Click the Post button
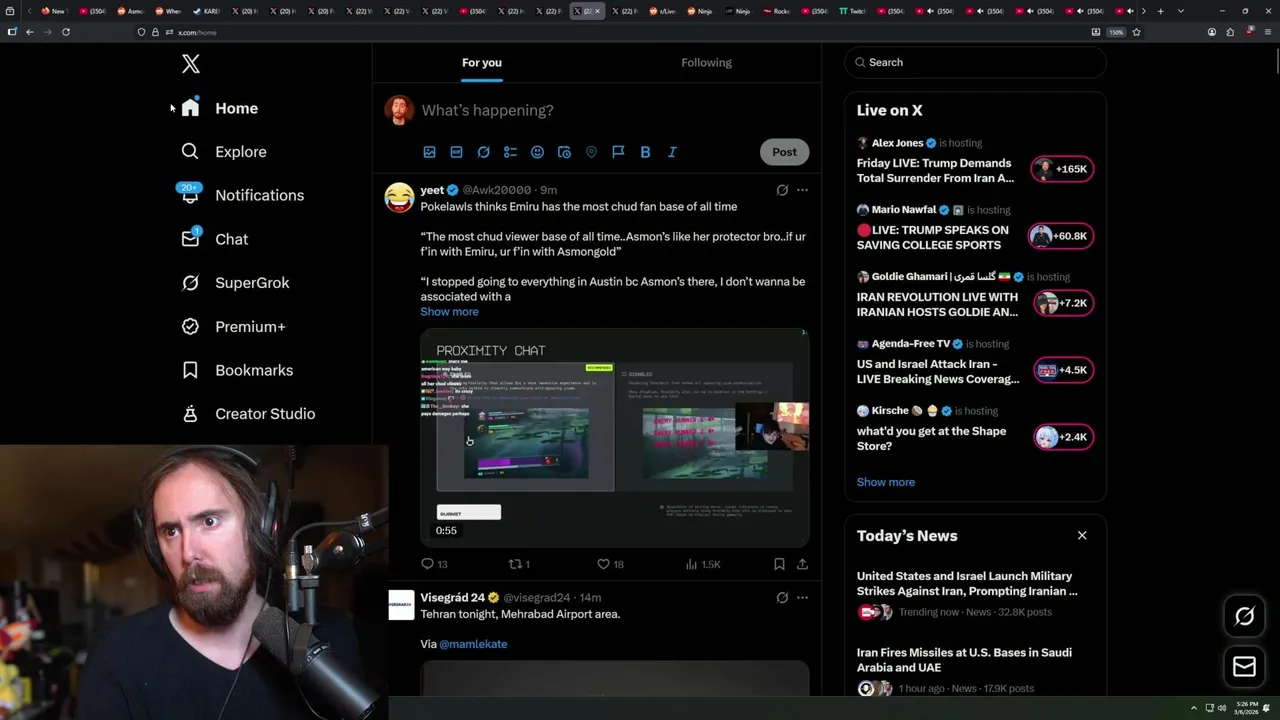Image resolution: width=1280 pixels, height=720 pixels. click(x=784, y=152)
